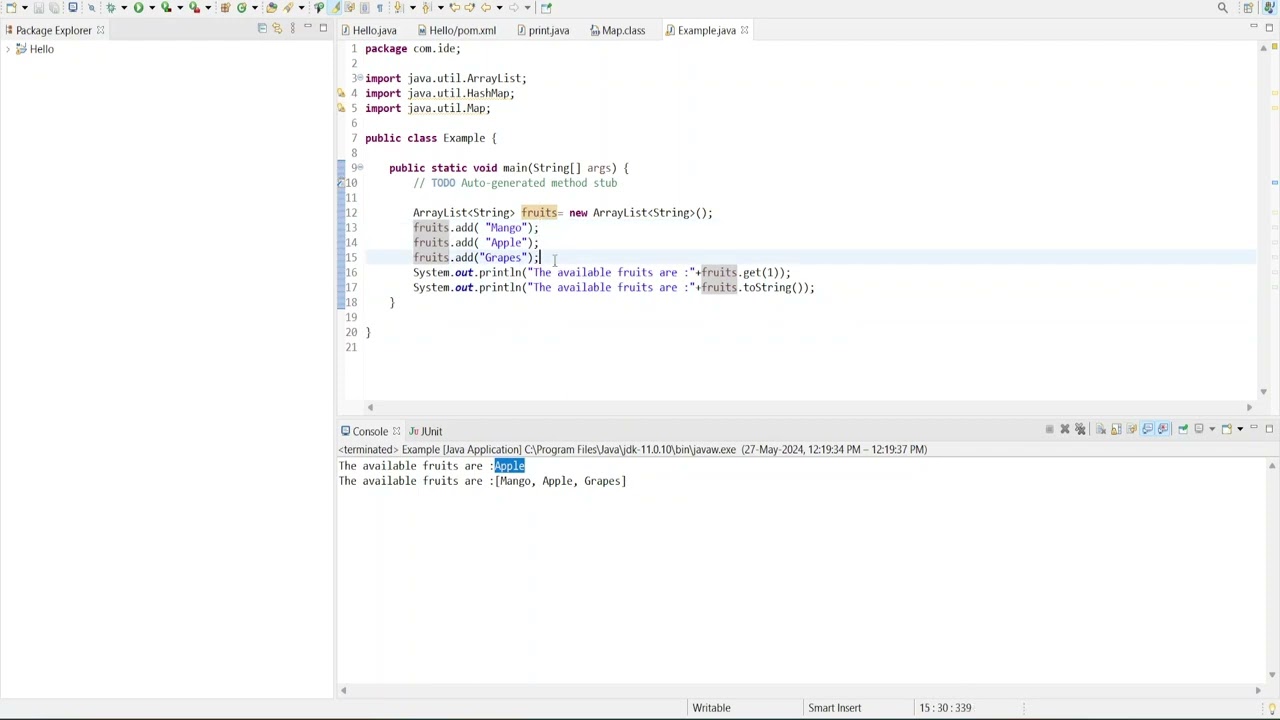The width and height of the screenshot is (1280, 720).
Task: Click the Pin Console icon
Action: pyautogui.click(x=1183, y=430)
